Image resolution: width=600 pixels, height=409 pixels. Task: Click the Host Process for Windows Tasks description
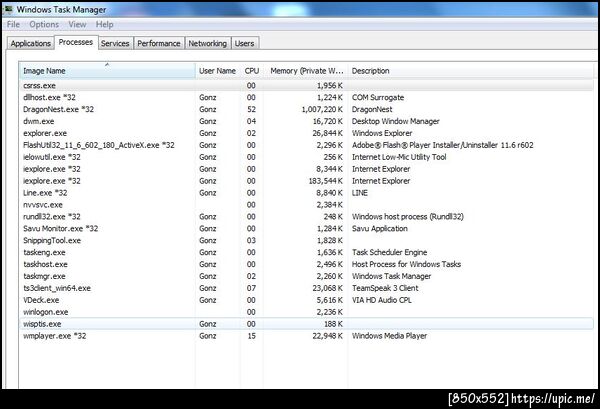[x=406, y=264]
